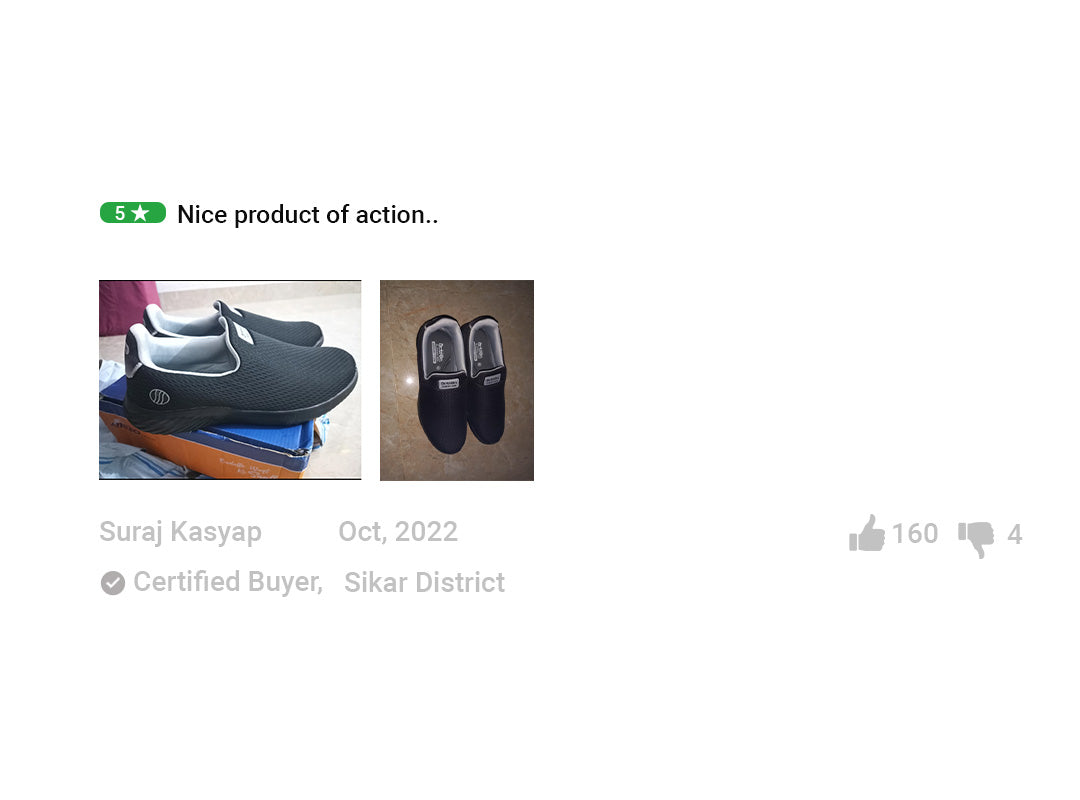Click the review title Nice product of action
This screenshot has height=800, width=1080.
click(x=307, y=215)
